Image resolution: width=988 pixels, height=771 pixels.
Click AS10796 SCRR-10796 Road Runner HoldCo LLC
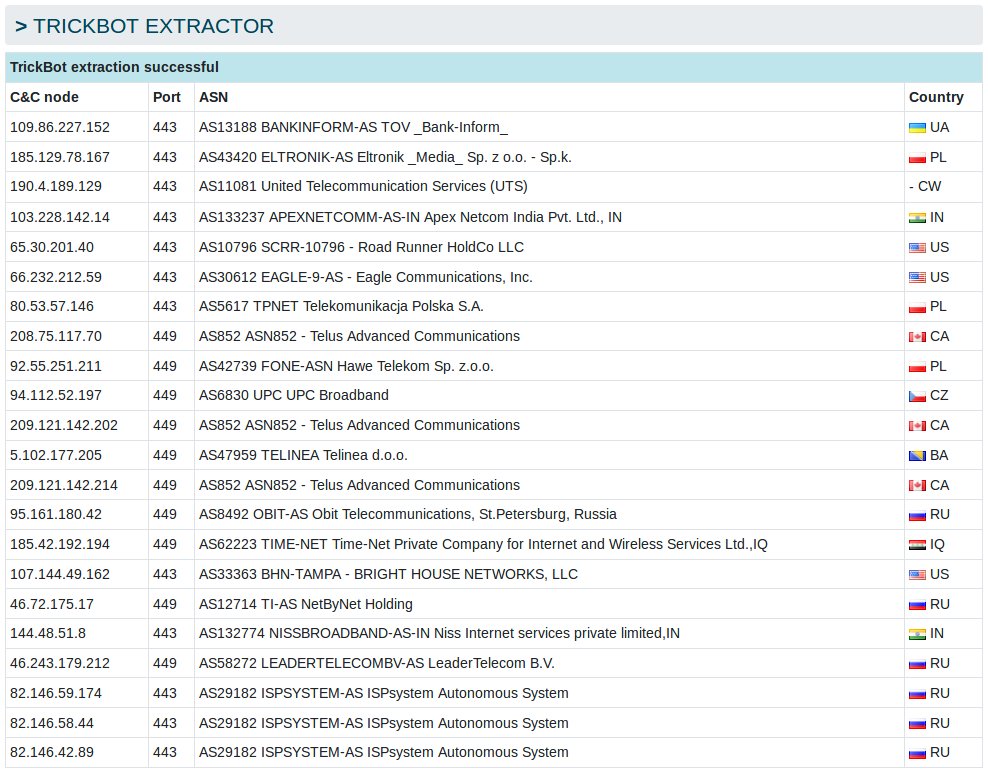coord(361,247)
